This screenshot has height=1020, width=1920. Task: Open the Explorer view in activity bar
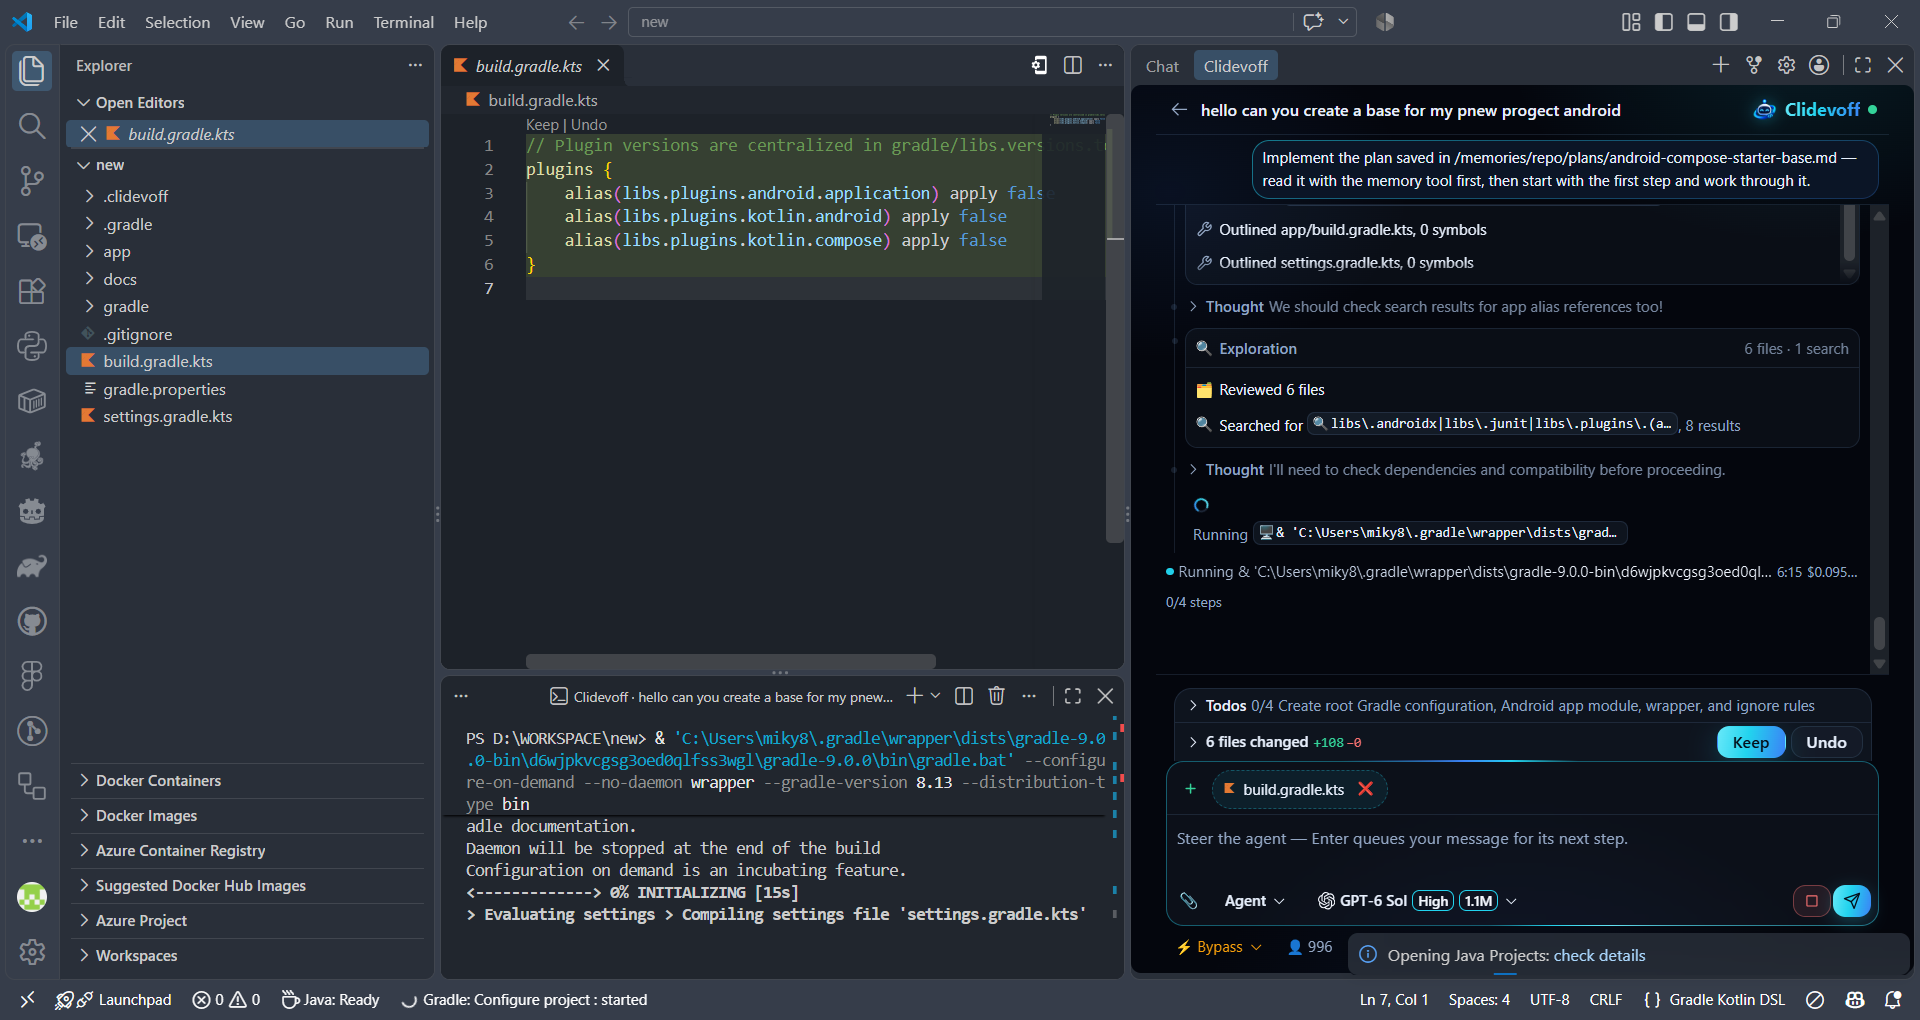point(32,71)
